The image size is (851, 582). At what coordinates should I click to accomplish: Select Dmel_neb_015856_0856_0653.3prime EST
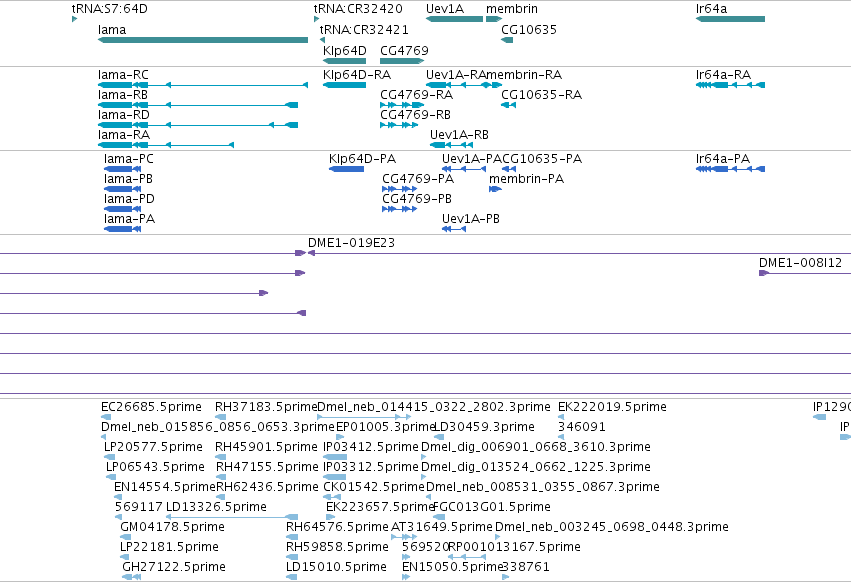coord(218,427)
